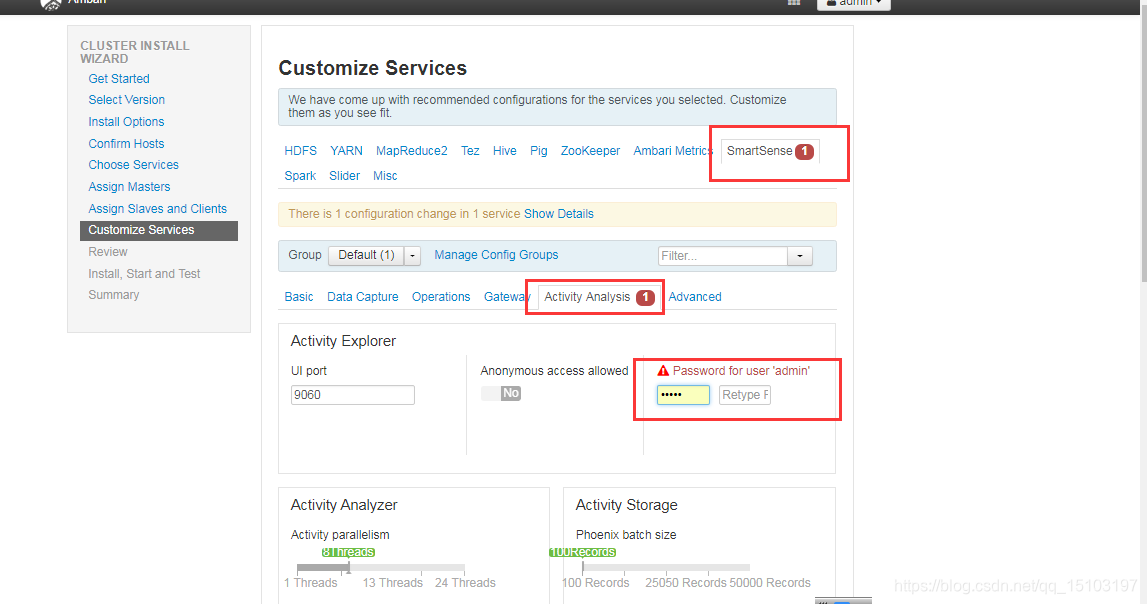Click the Summary step text
The height and width of the screenshot is (604, 1147).
tap(113, 295)
